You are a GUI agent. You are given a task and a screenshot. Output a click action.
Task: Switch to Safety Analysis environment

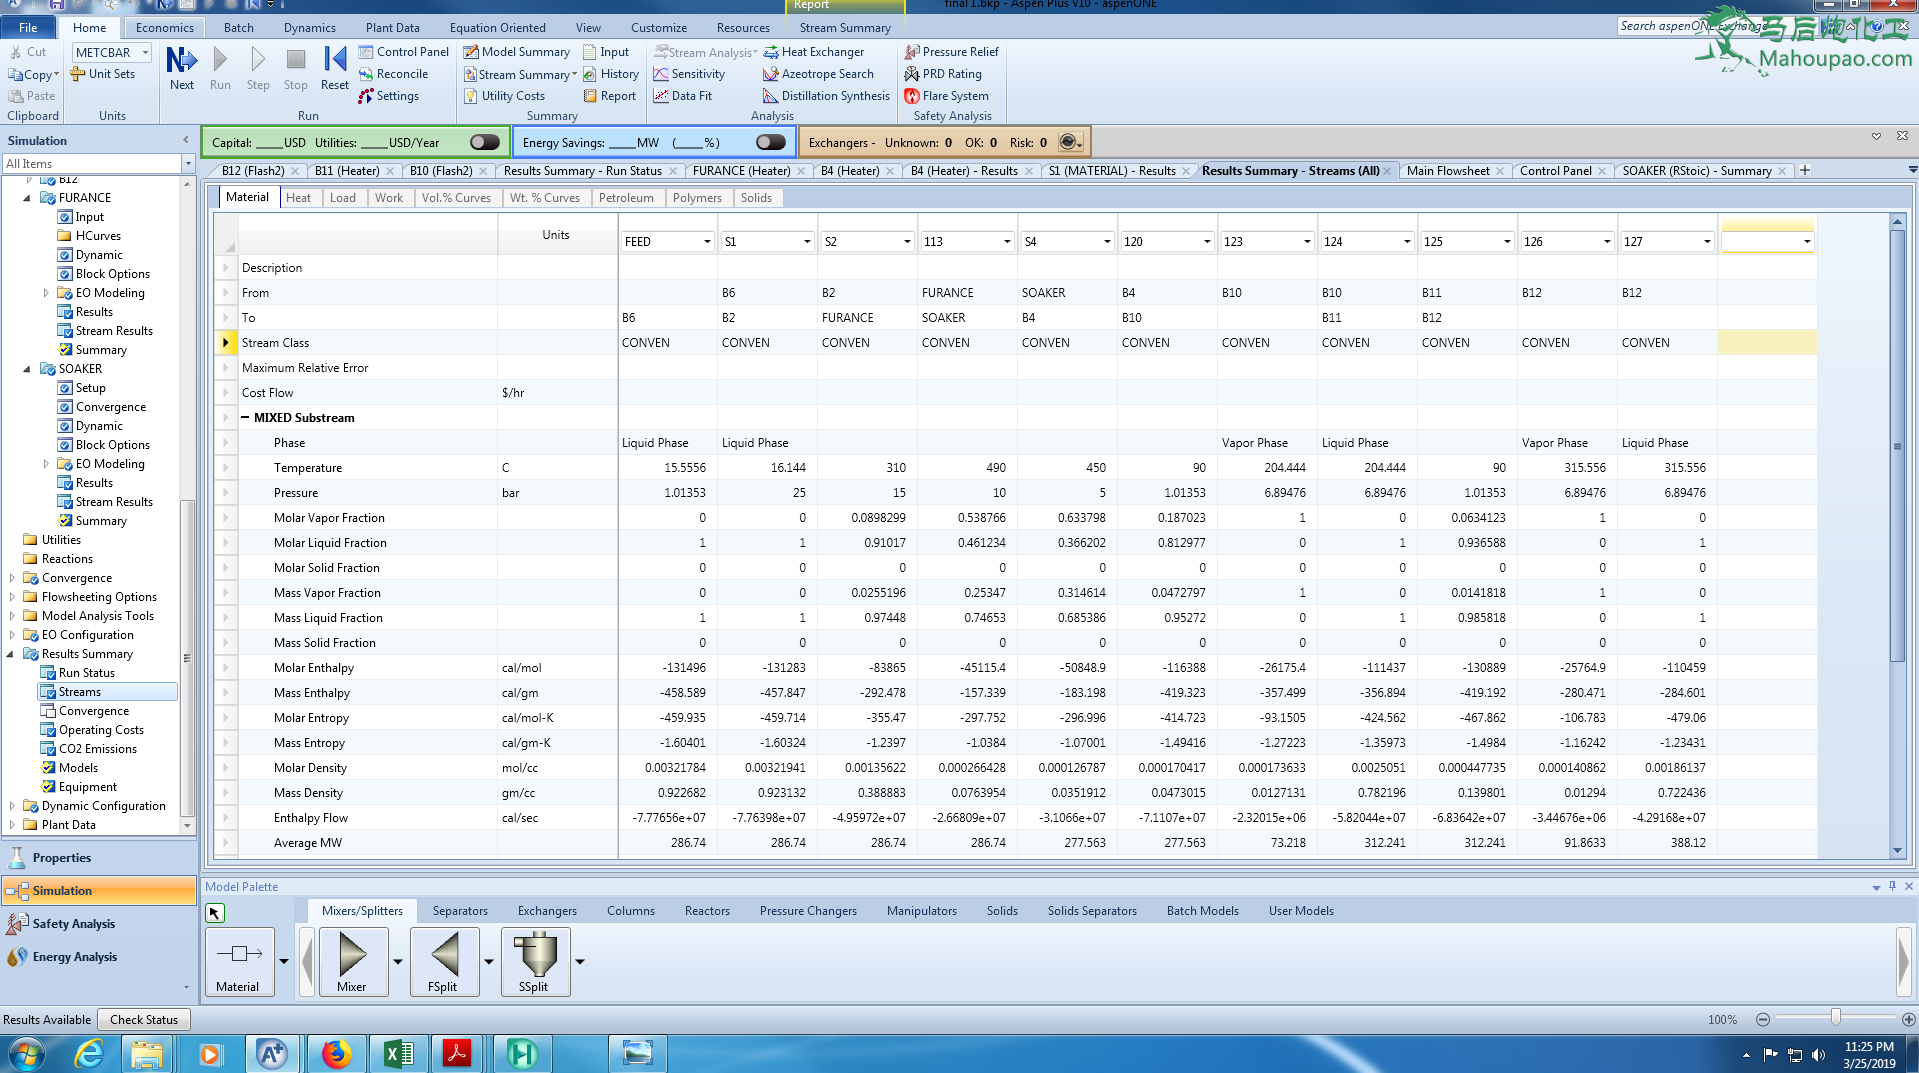click(x=99, y=924)
